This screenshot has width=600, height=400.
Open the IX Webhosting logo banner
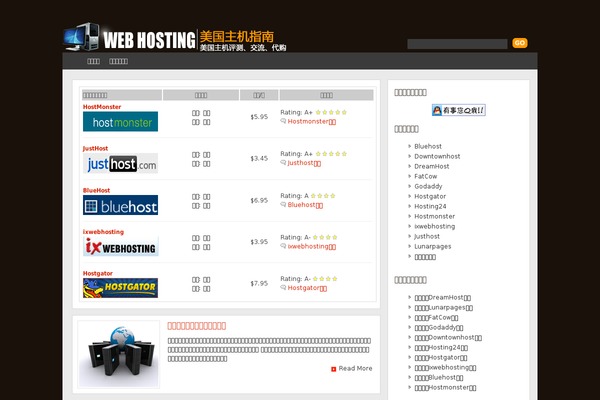121,247
